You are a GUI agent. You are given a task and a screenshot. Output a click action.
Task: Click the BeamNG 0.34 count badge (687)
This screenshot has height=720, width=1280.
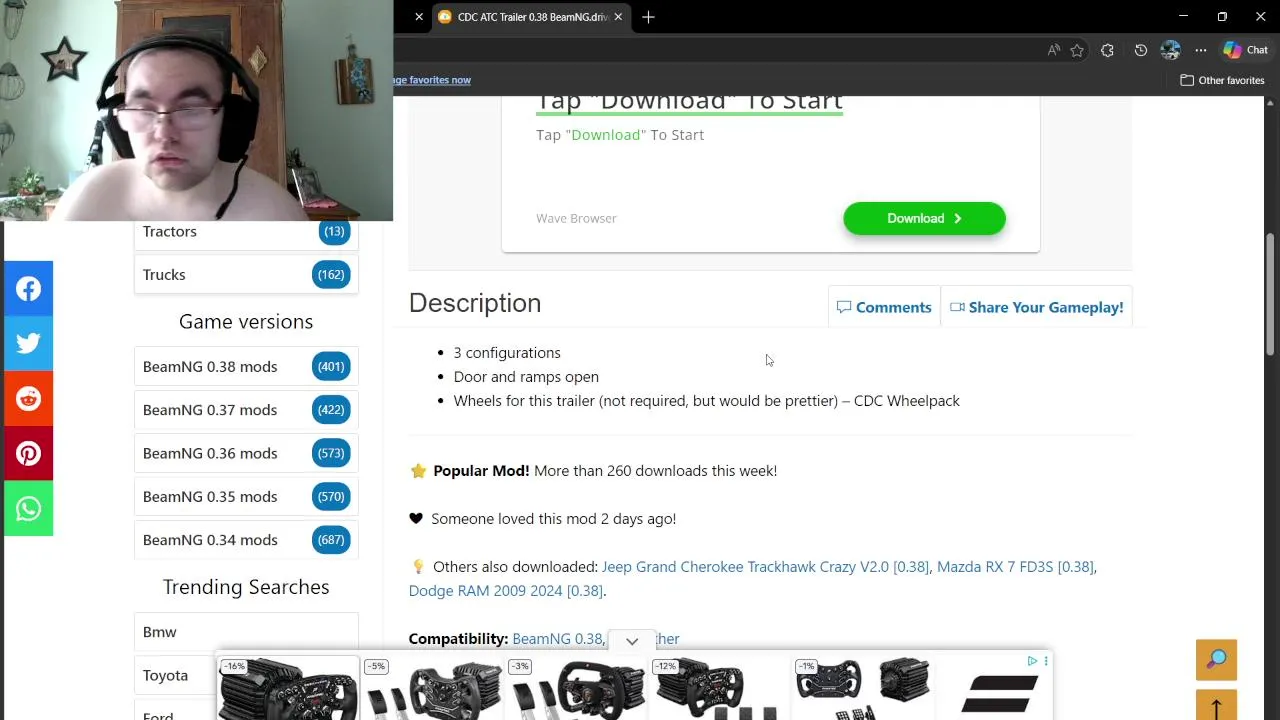pyautogui.click(x=331, y=540)
